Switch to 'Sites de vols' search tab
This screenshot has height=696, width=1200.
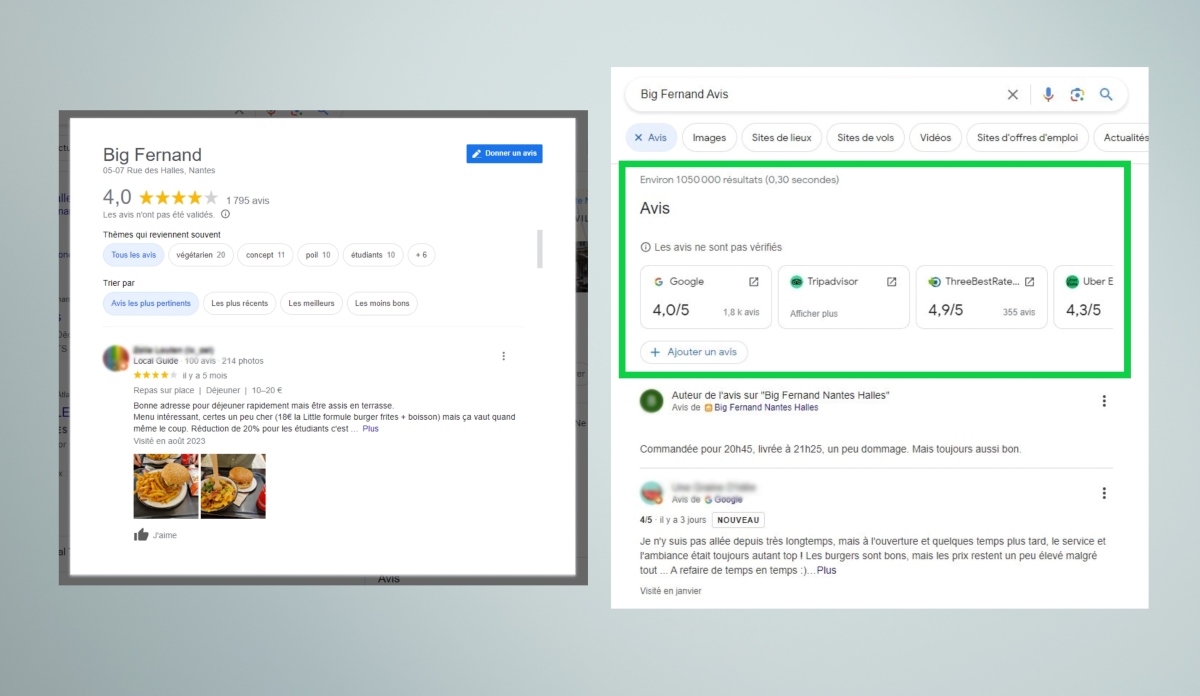tap(866, 138)
